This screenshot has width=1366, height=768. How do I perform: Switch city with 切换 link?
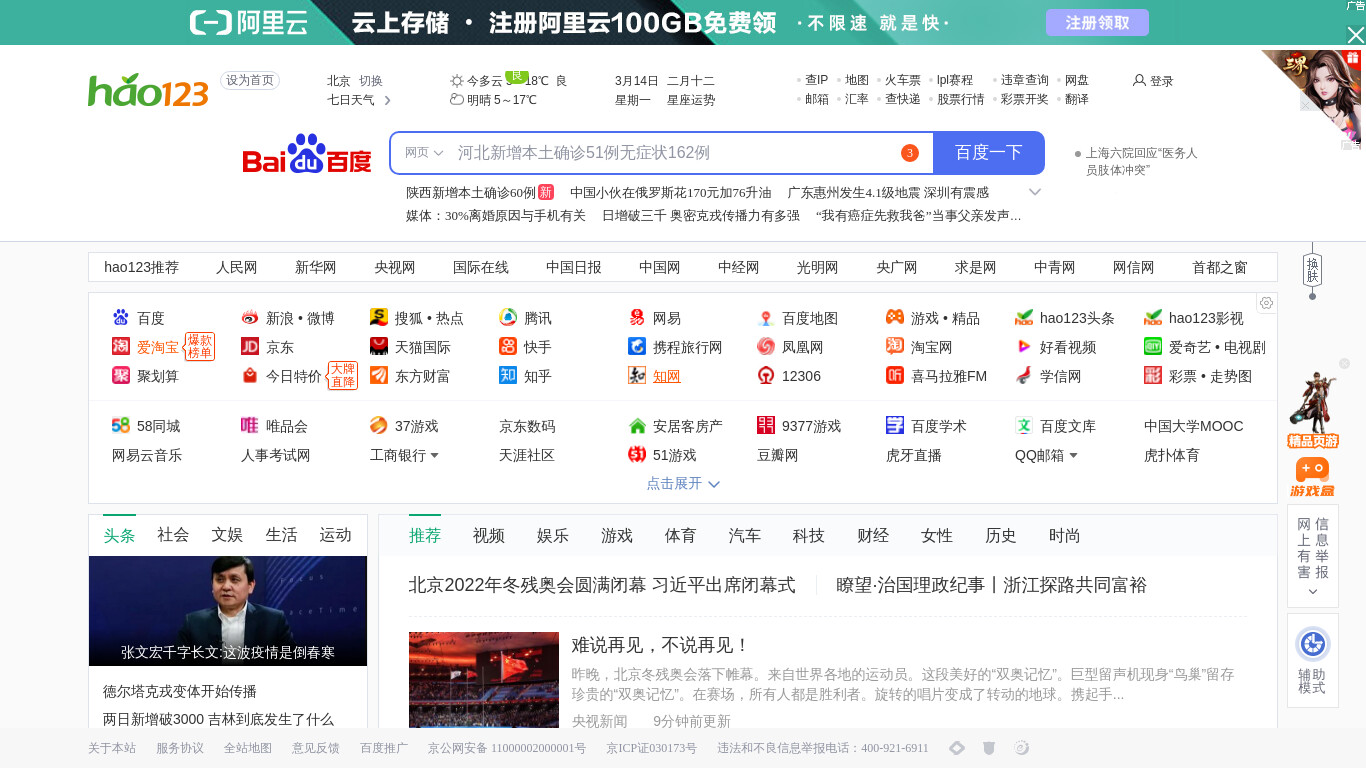coord(371,81)
